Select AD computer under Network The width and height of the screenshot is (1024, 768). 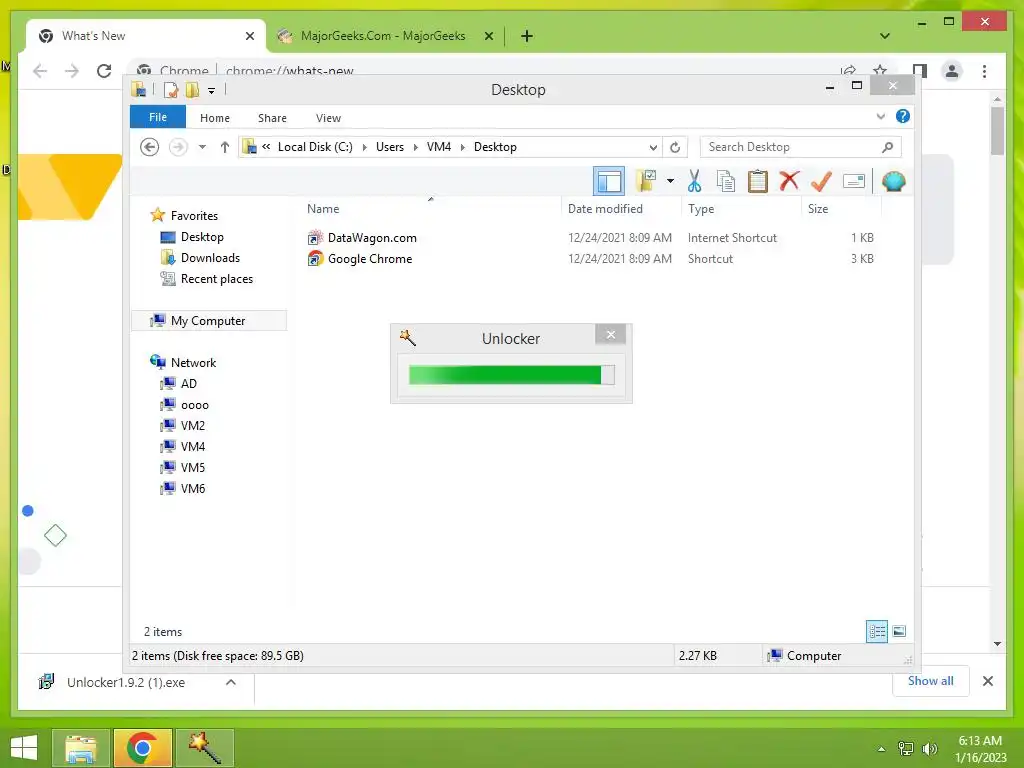coord(189,383)
